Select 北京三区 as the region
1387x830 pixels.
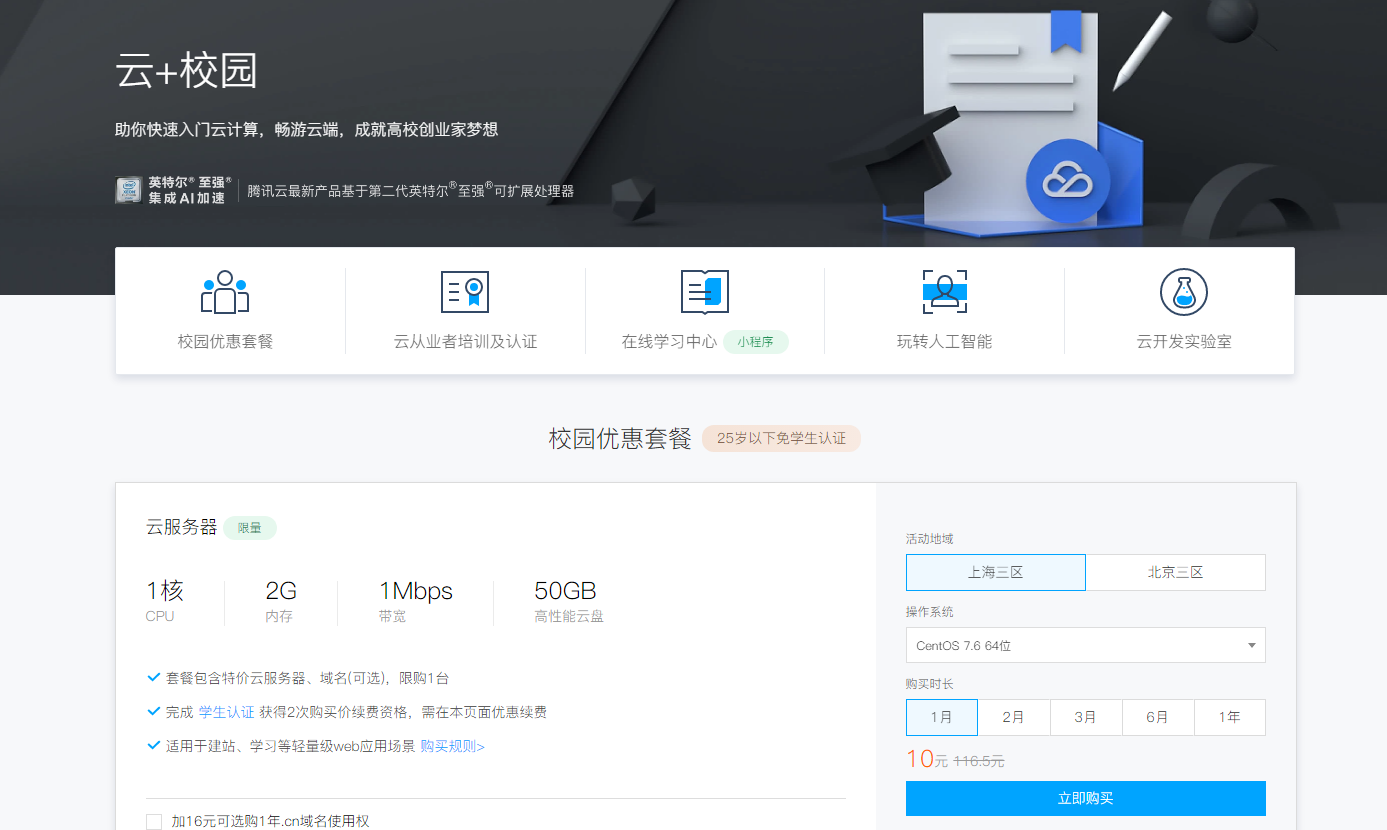[x=1175, y=573]
